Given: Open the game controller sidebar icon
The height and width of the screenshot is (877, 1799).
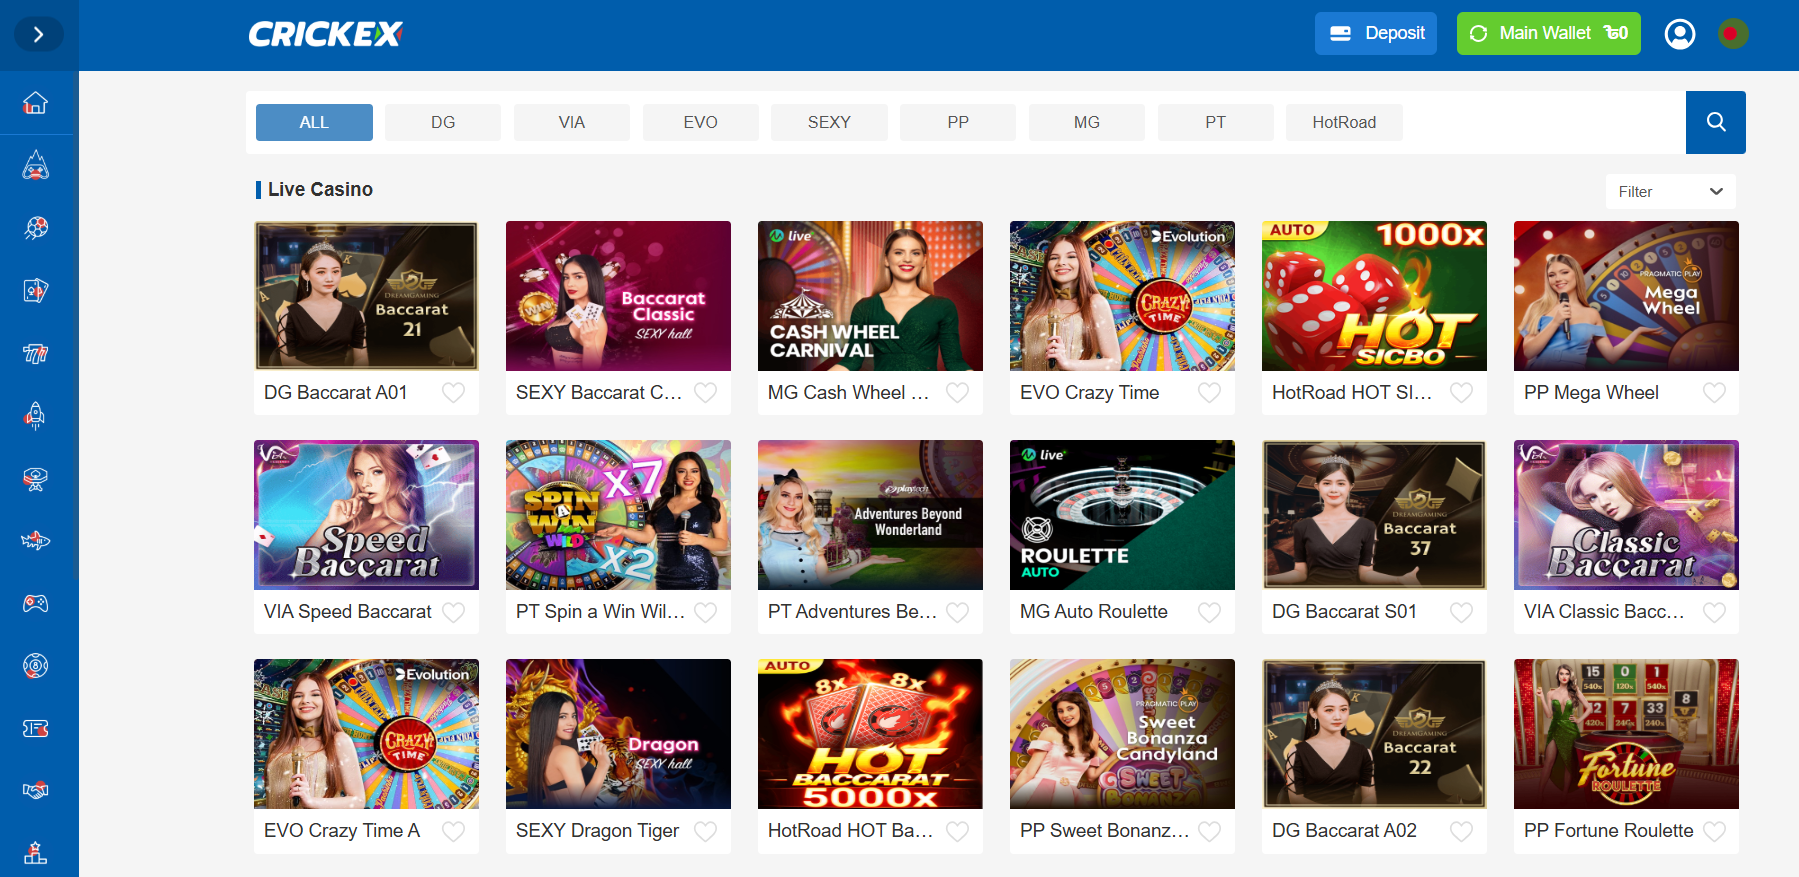Looking at the screenshot, I should [x=36, y=603].
